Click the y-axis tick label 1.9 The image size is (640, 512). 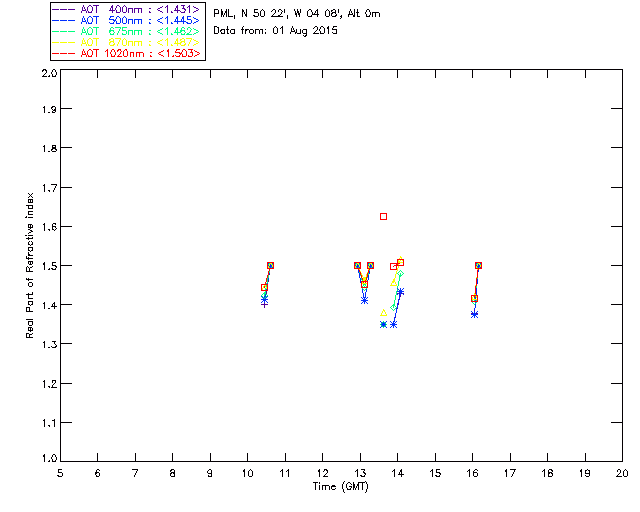tap(49, 109)
